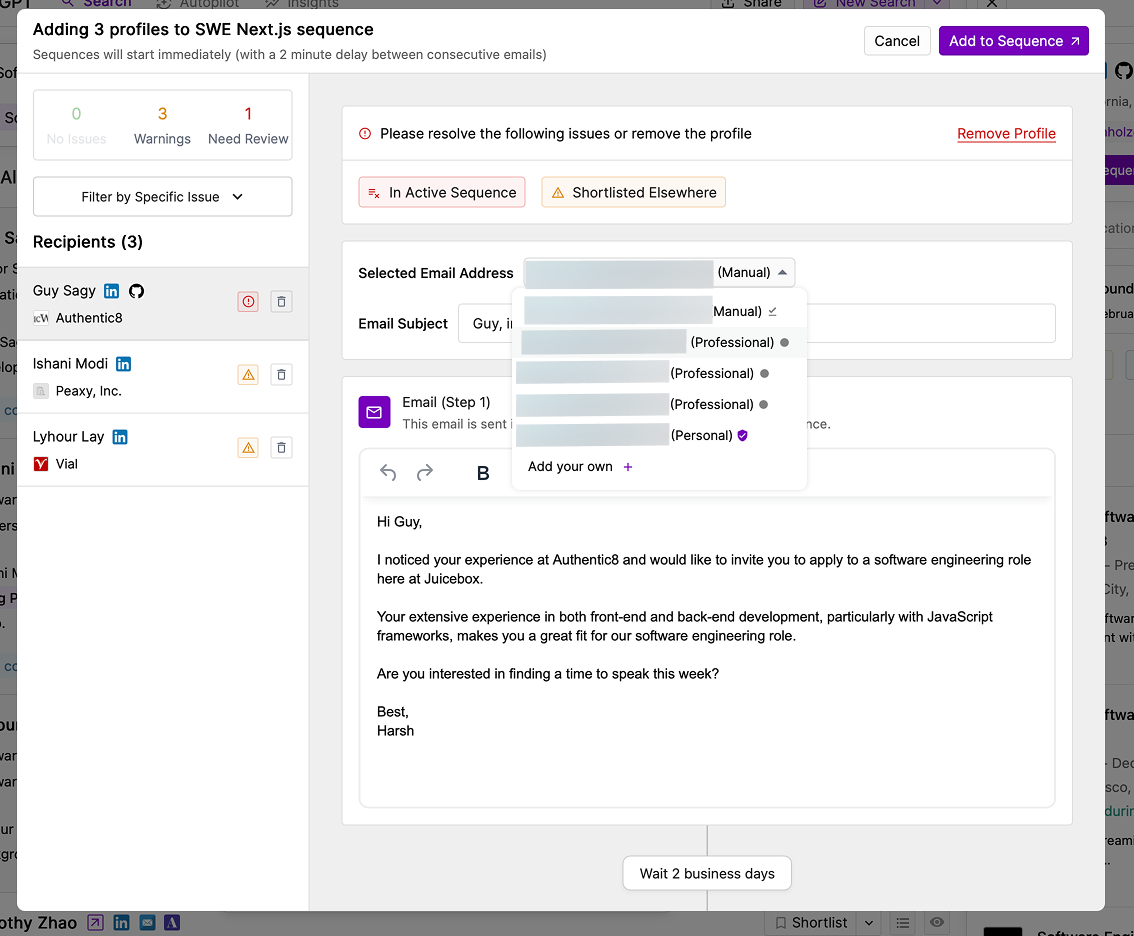Toggle bold formatting in email editor
The height and width of the screenshot is (936, 1134).
[483, 473]
